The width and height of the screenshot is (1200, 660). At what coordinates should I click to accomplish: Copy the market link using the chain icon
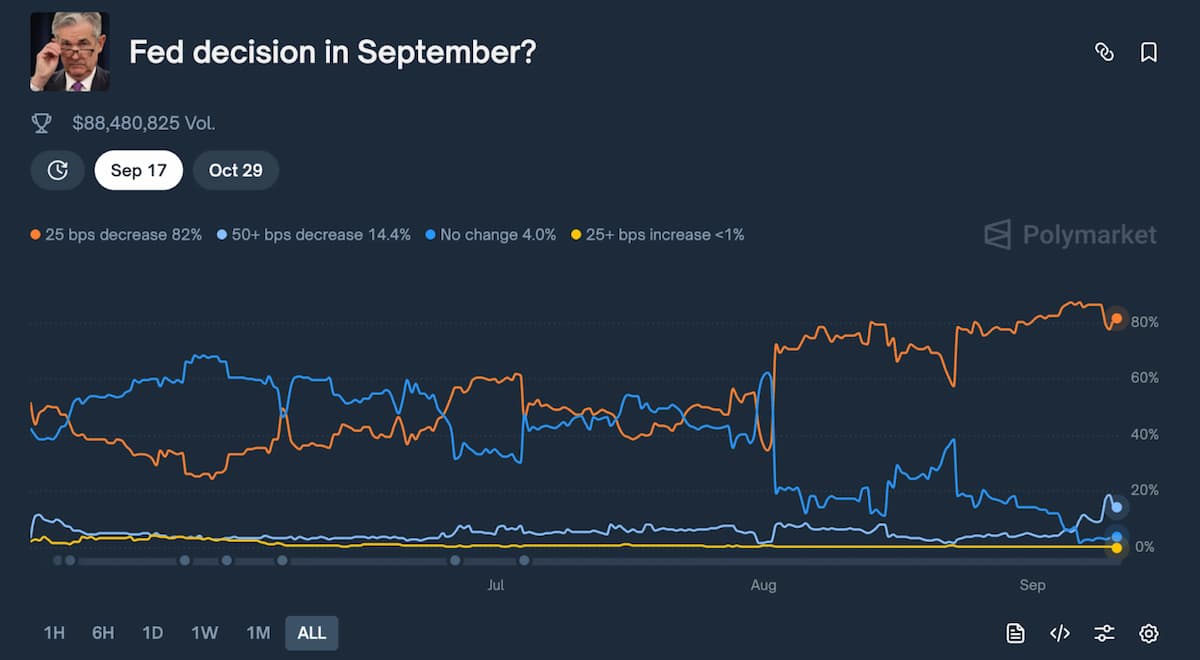tap(1104, 52)
